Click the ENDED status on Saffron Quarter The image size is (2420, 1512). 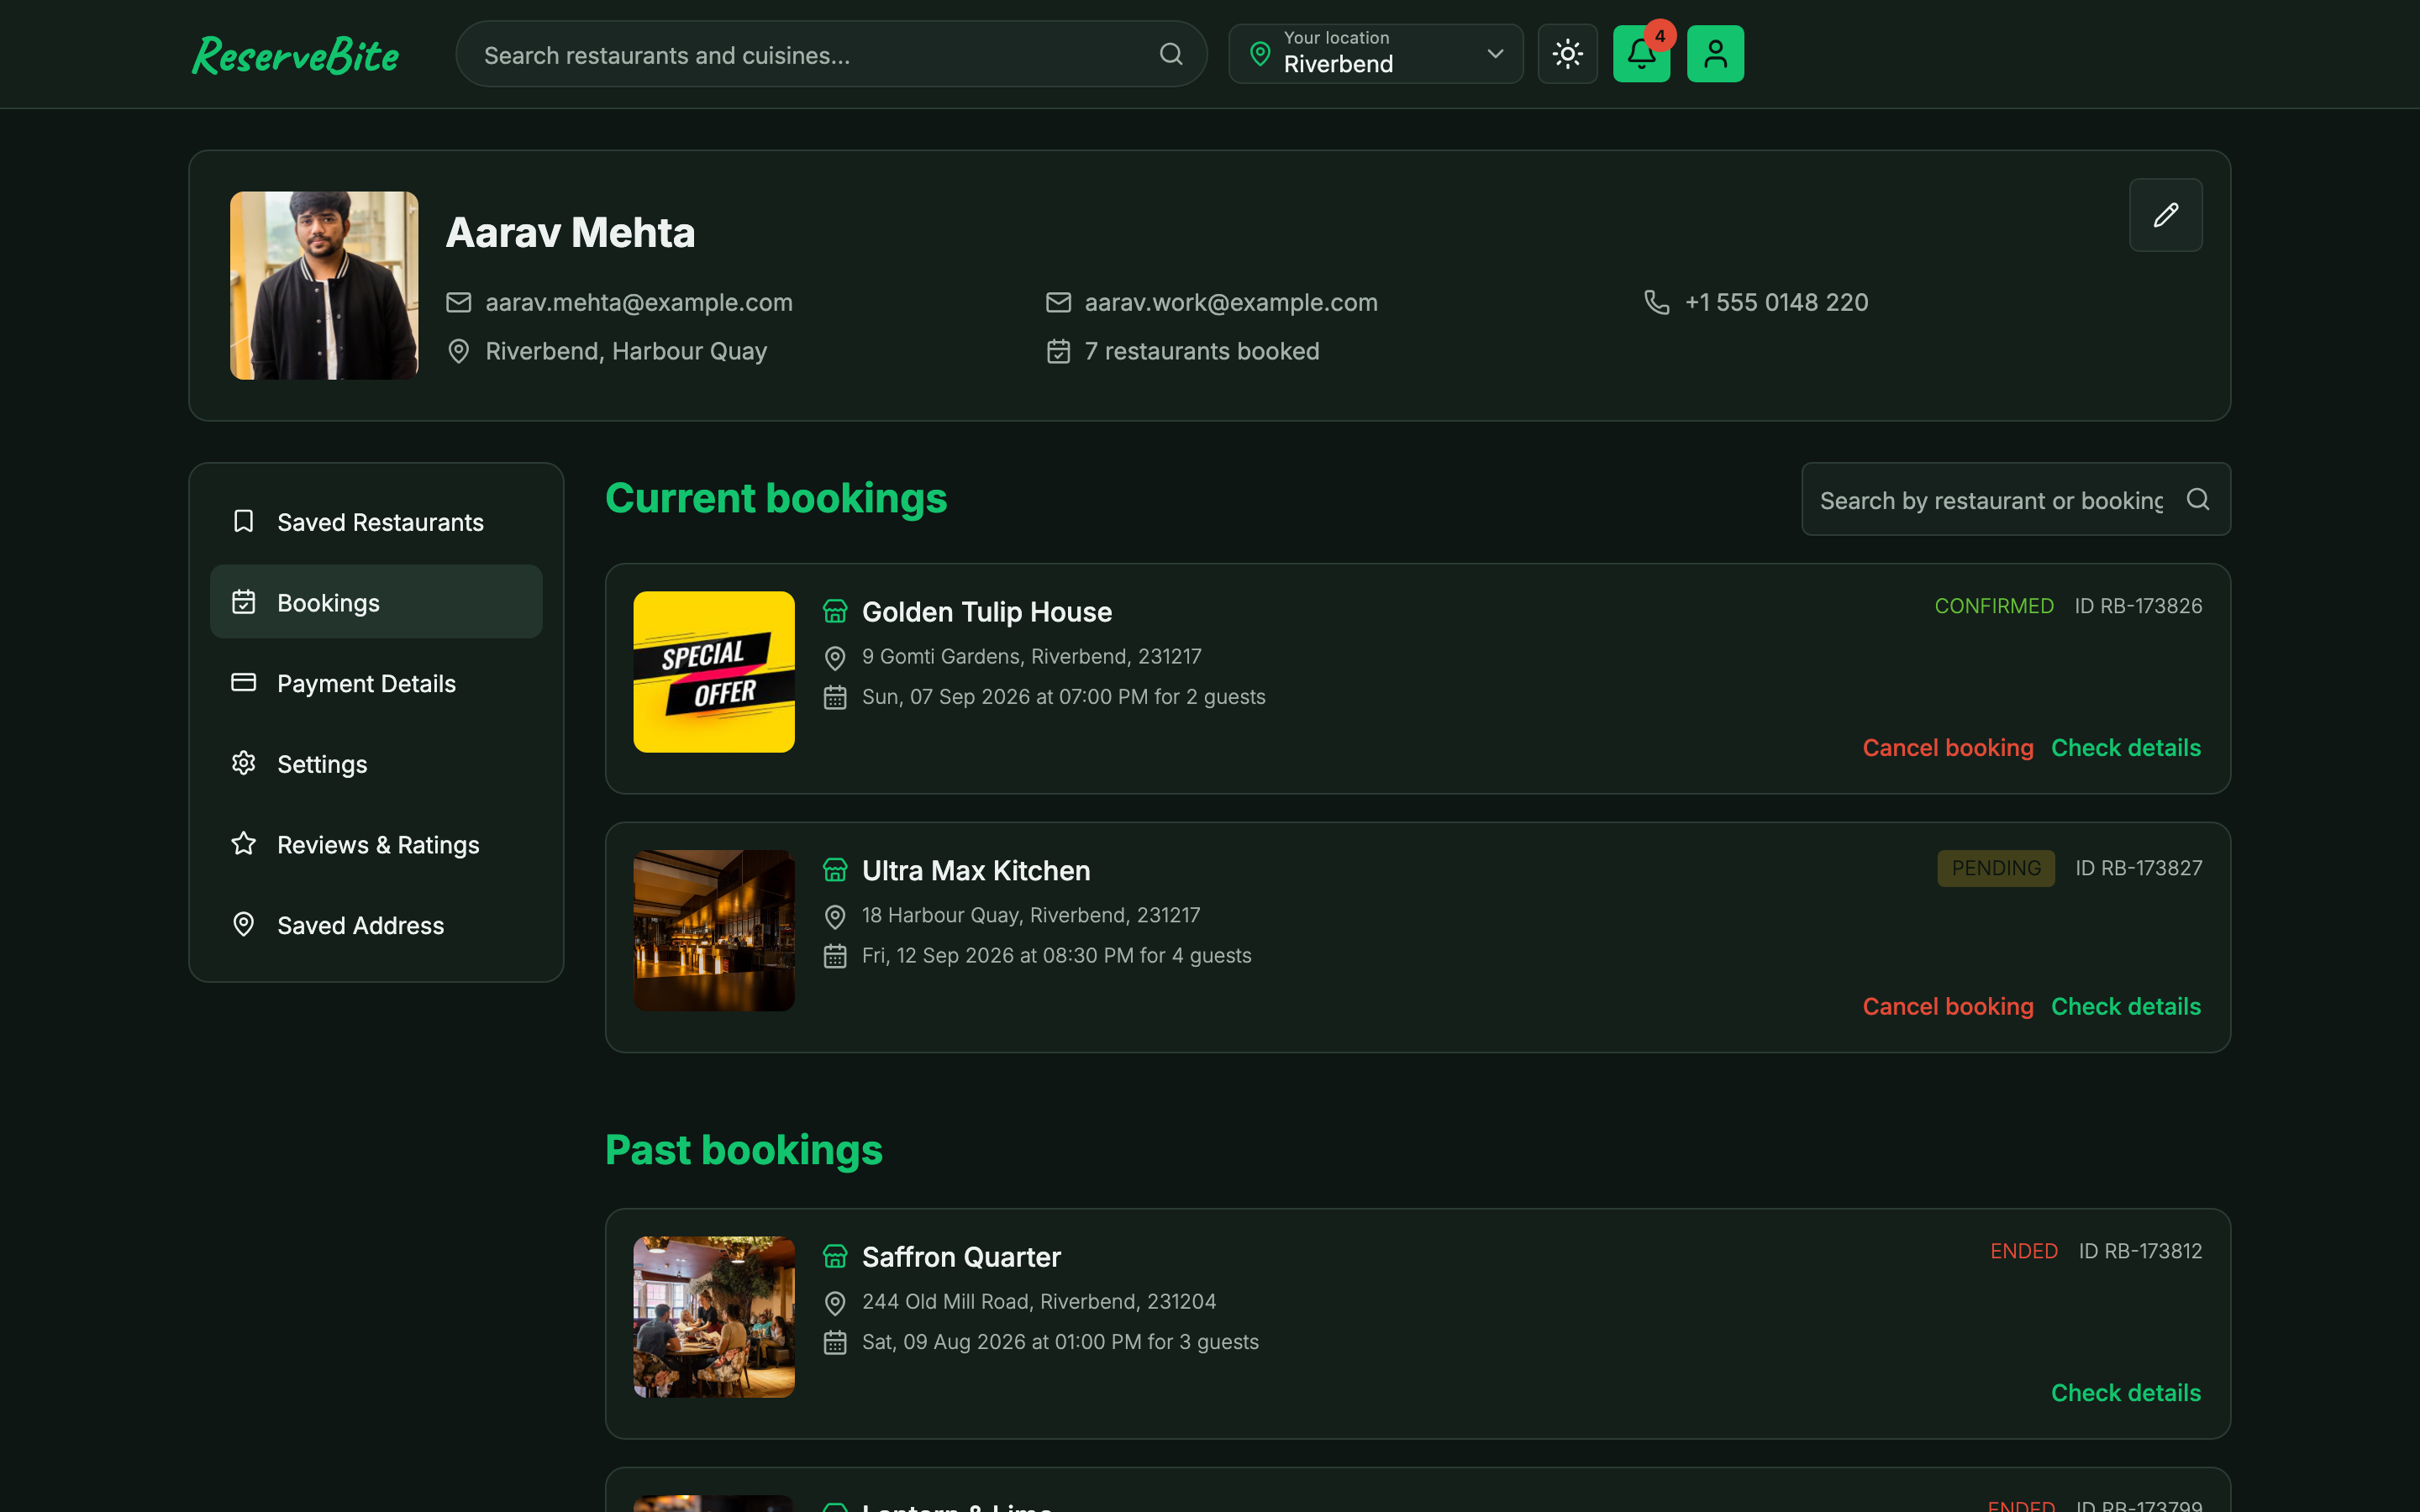2023,1251
